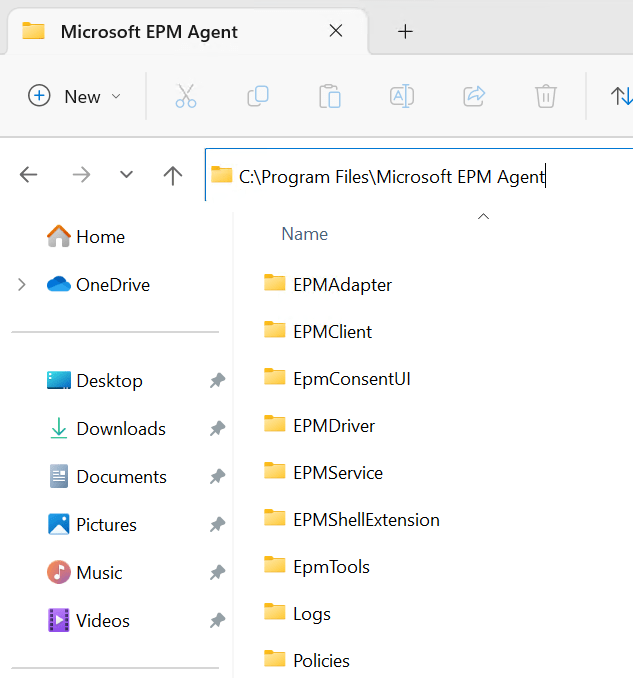Click the Name column header

(x=305, y=234)
